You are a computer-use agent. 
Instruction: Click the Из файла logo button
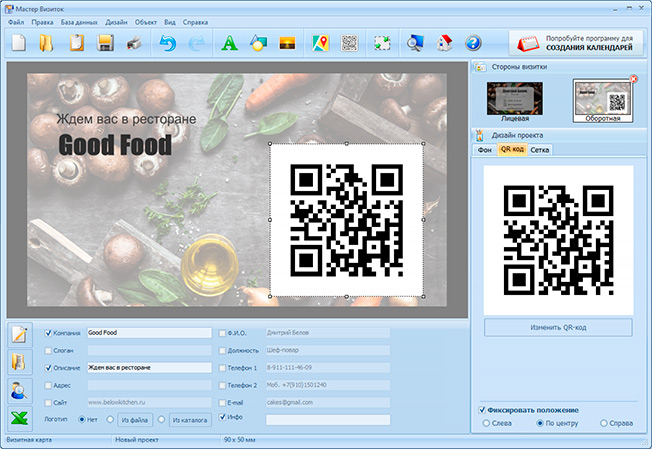pos(135,420)
